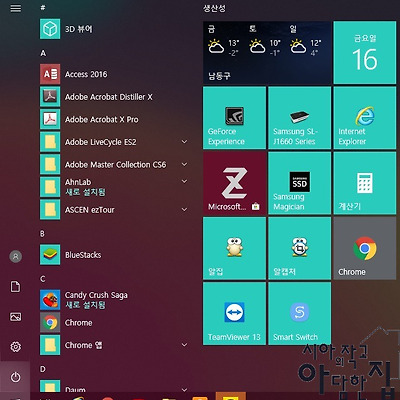
Task: Open the weather tile for 남동구
Action: click(267, 53)
